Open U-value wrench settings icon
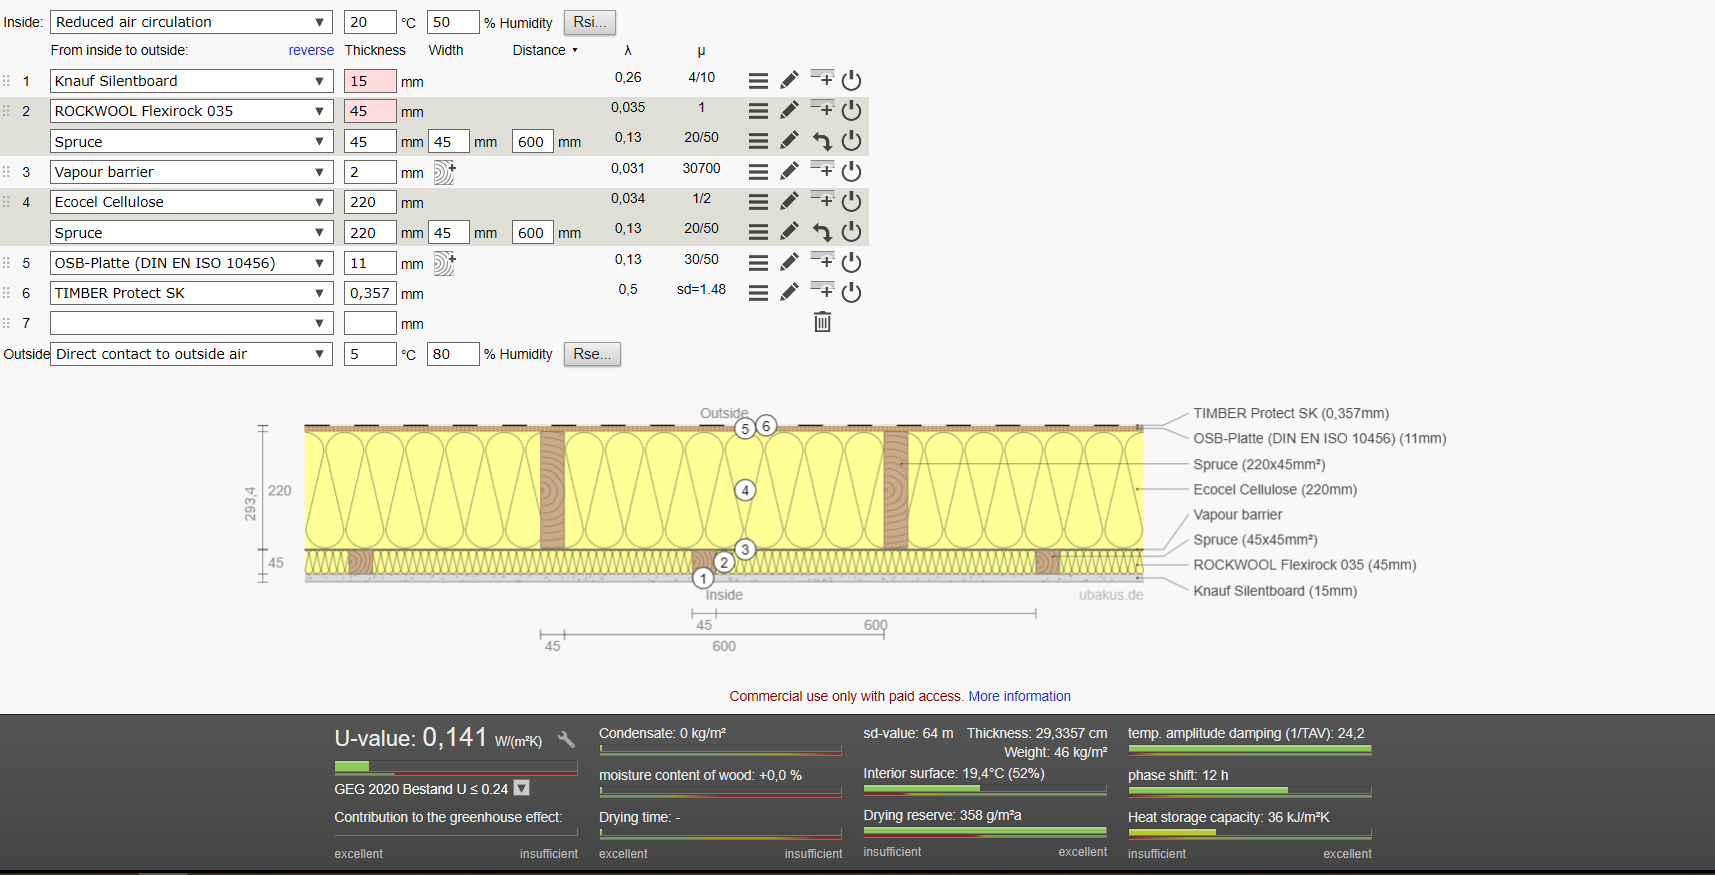The width and height of the screenshot is (1715, 875). click(x=566, y=740)
